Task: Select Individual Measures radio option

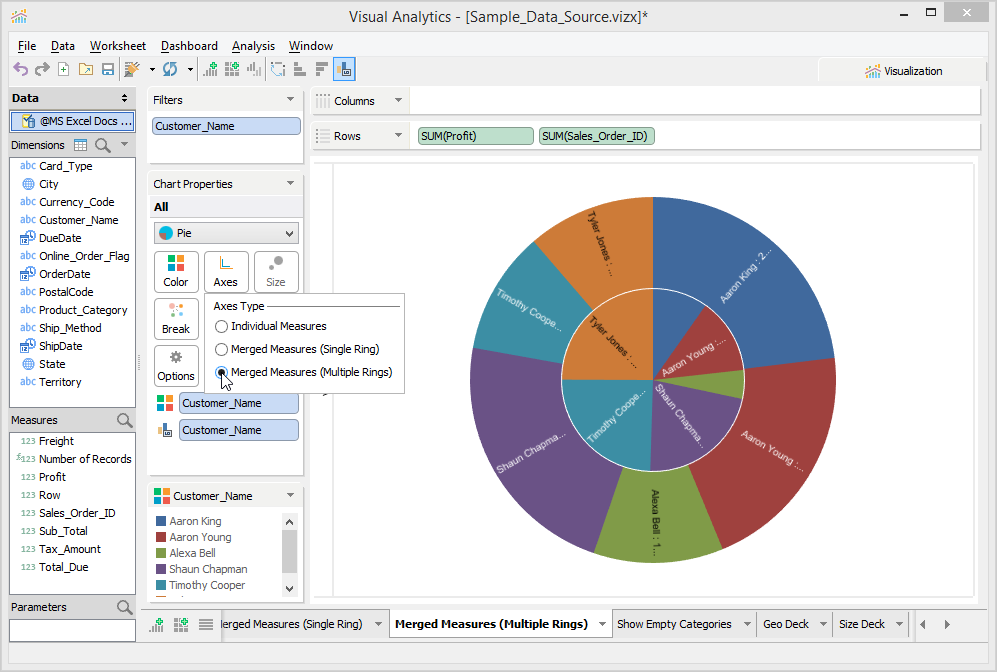Action: [222, 326]
